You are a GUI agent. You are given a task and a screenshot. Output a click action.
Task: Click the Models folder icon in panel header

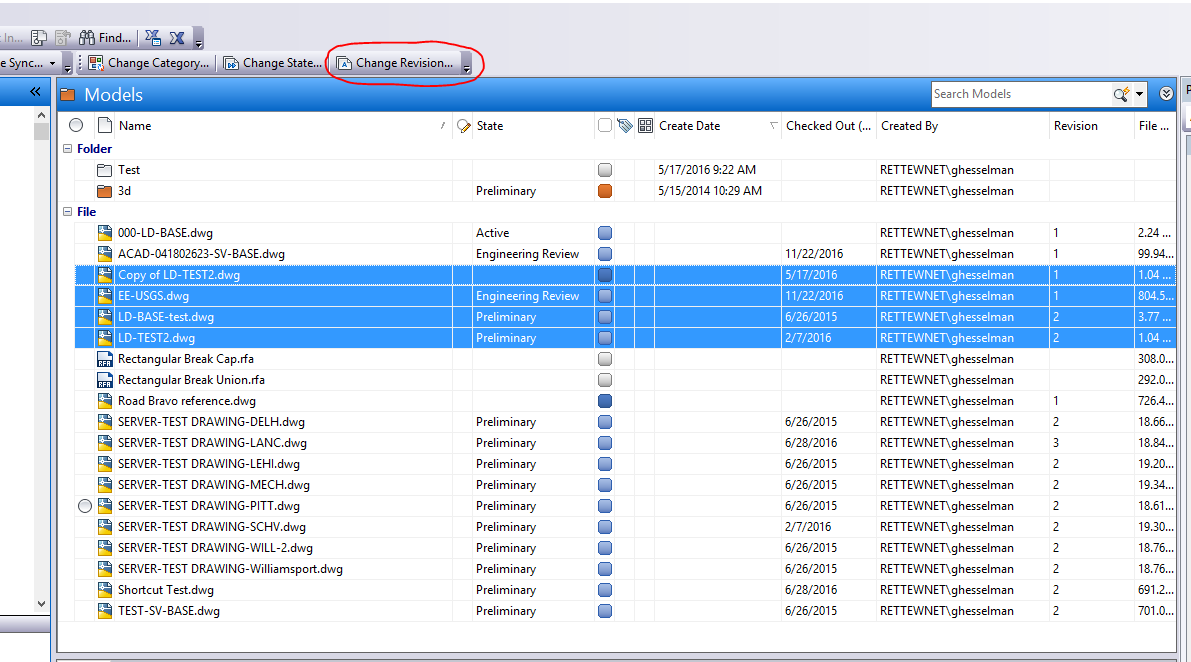[x=67, y=93]
